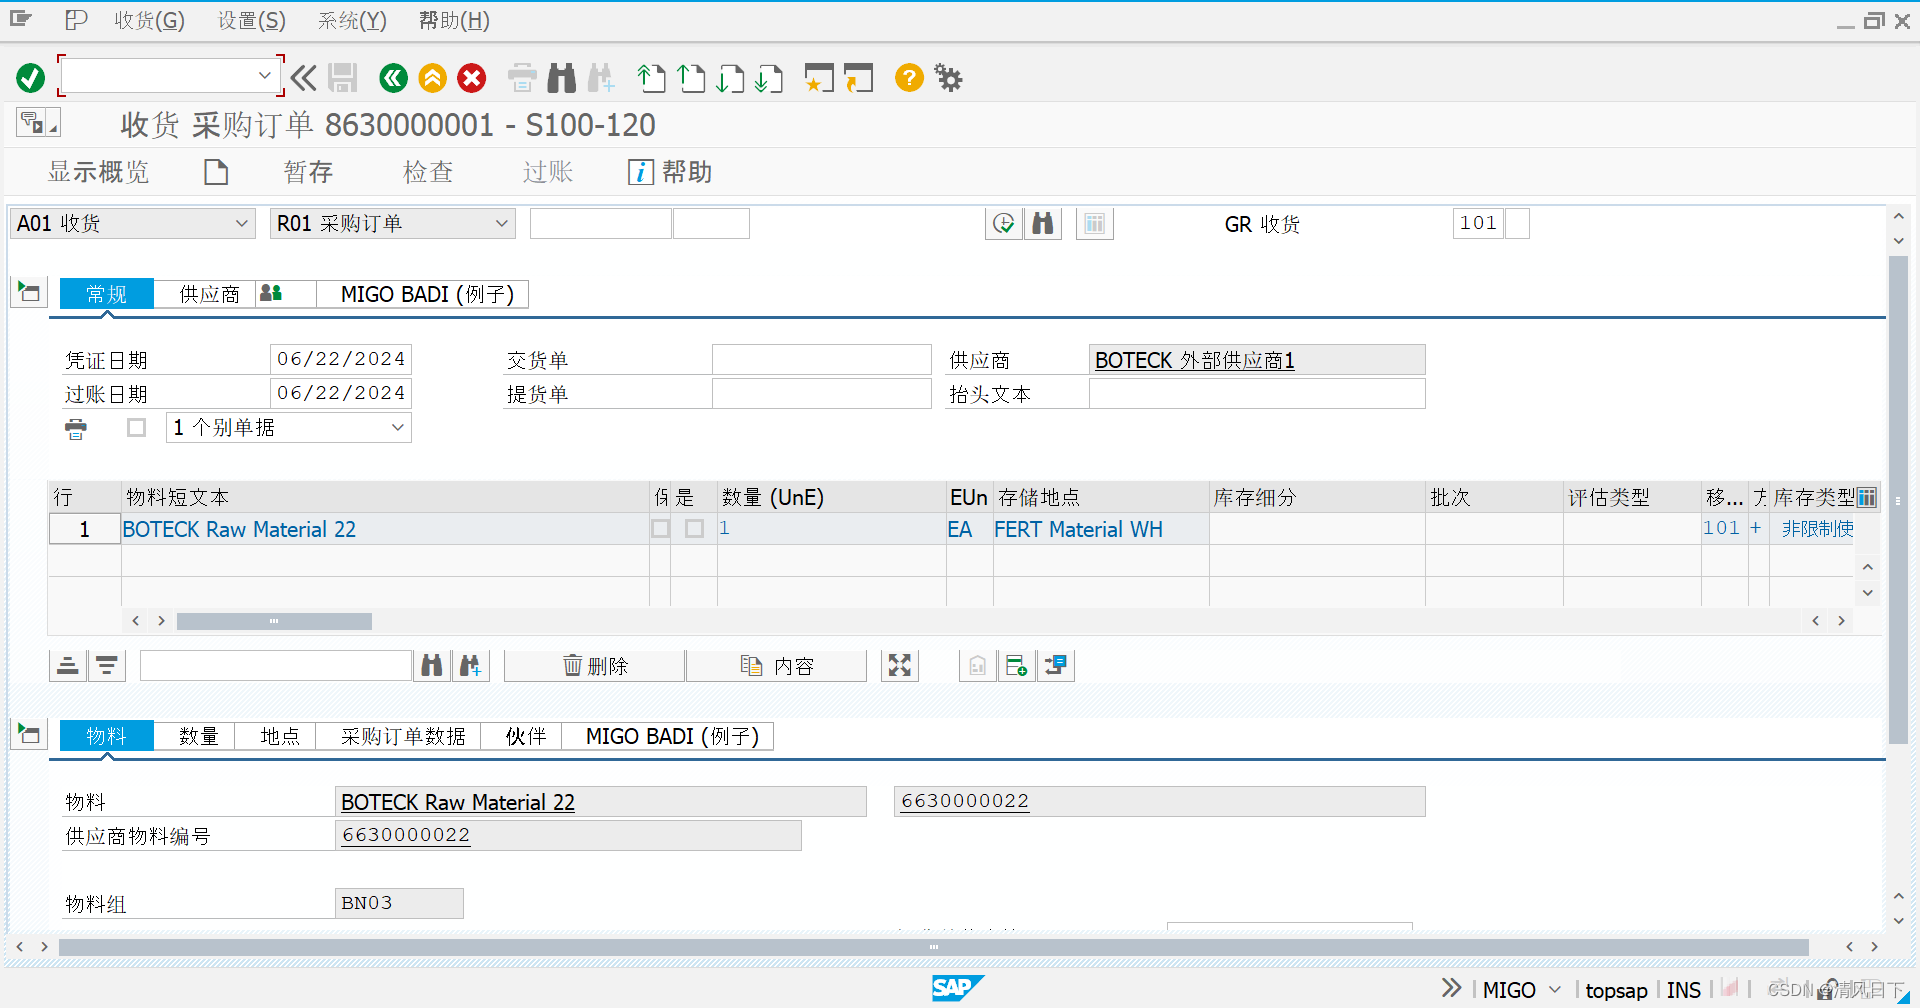Click the sort ascending icon below the item table
1920x1008 pixels.
pyautogui.click(x=68, y=666)
